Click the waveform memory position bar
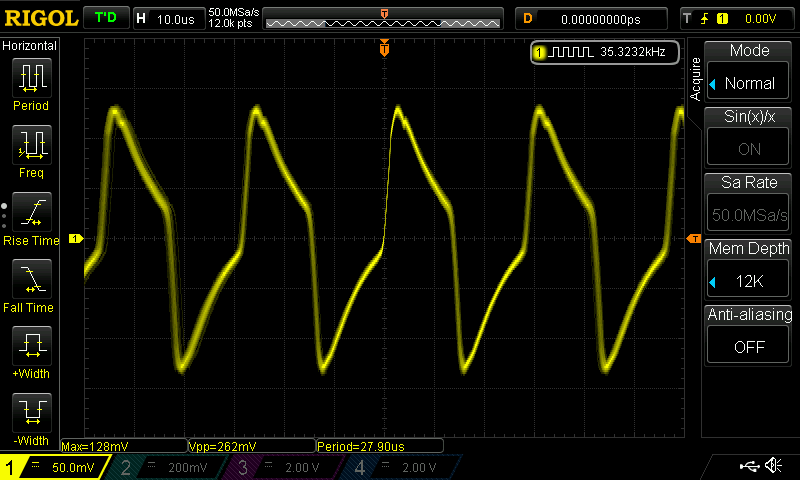Image resolution: width=800 pixels, height=480 pixels. (383, 19)
